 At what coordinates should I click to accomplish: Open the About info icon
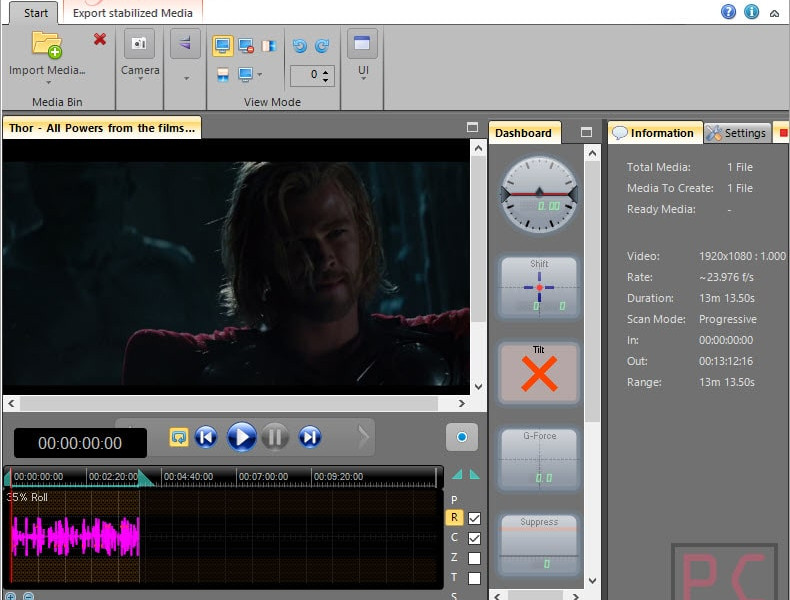(751, 11)
